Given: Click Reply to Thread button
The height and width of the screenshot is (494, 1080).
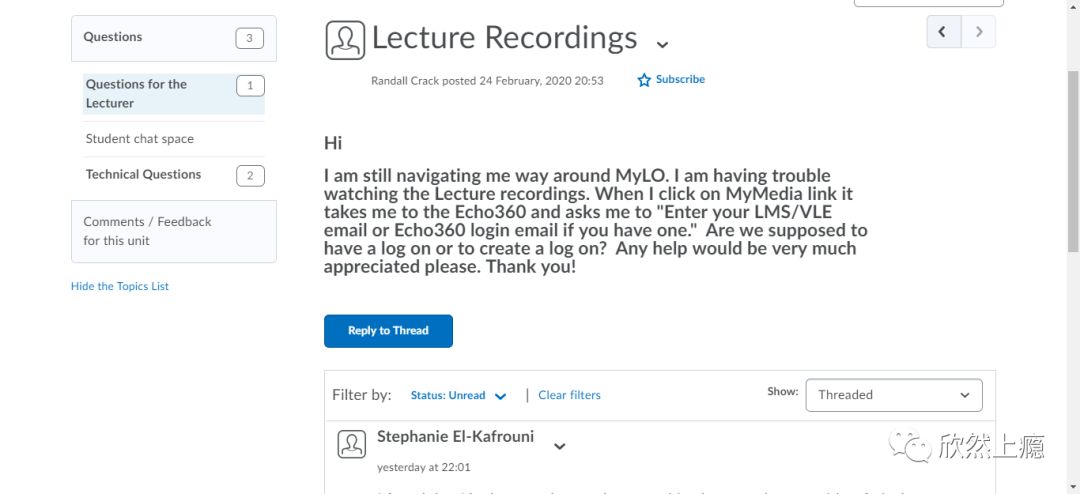Looking at the screenshot, I should pos(388,331).
